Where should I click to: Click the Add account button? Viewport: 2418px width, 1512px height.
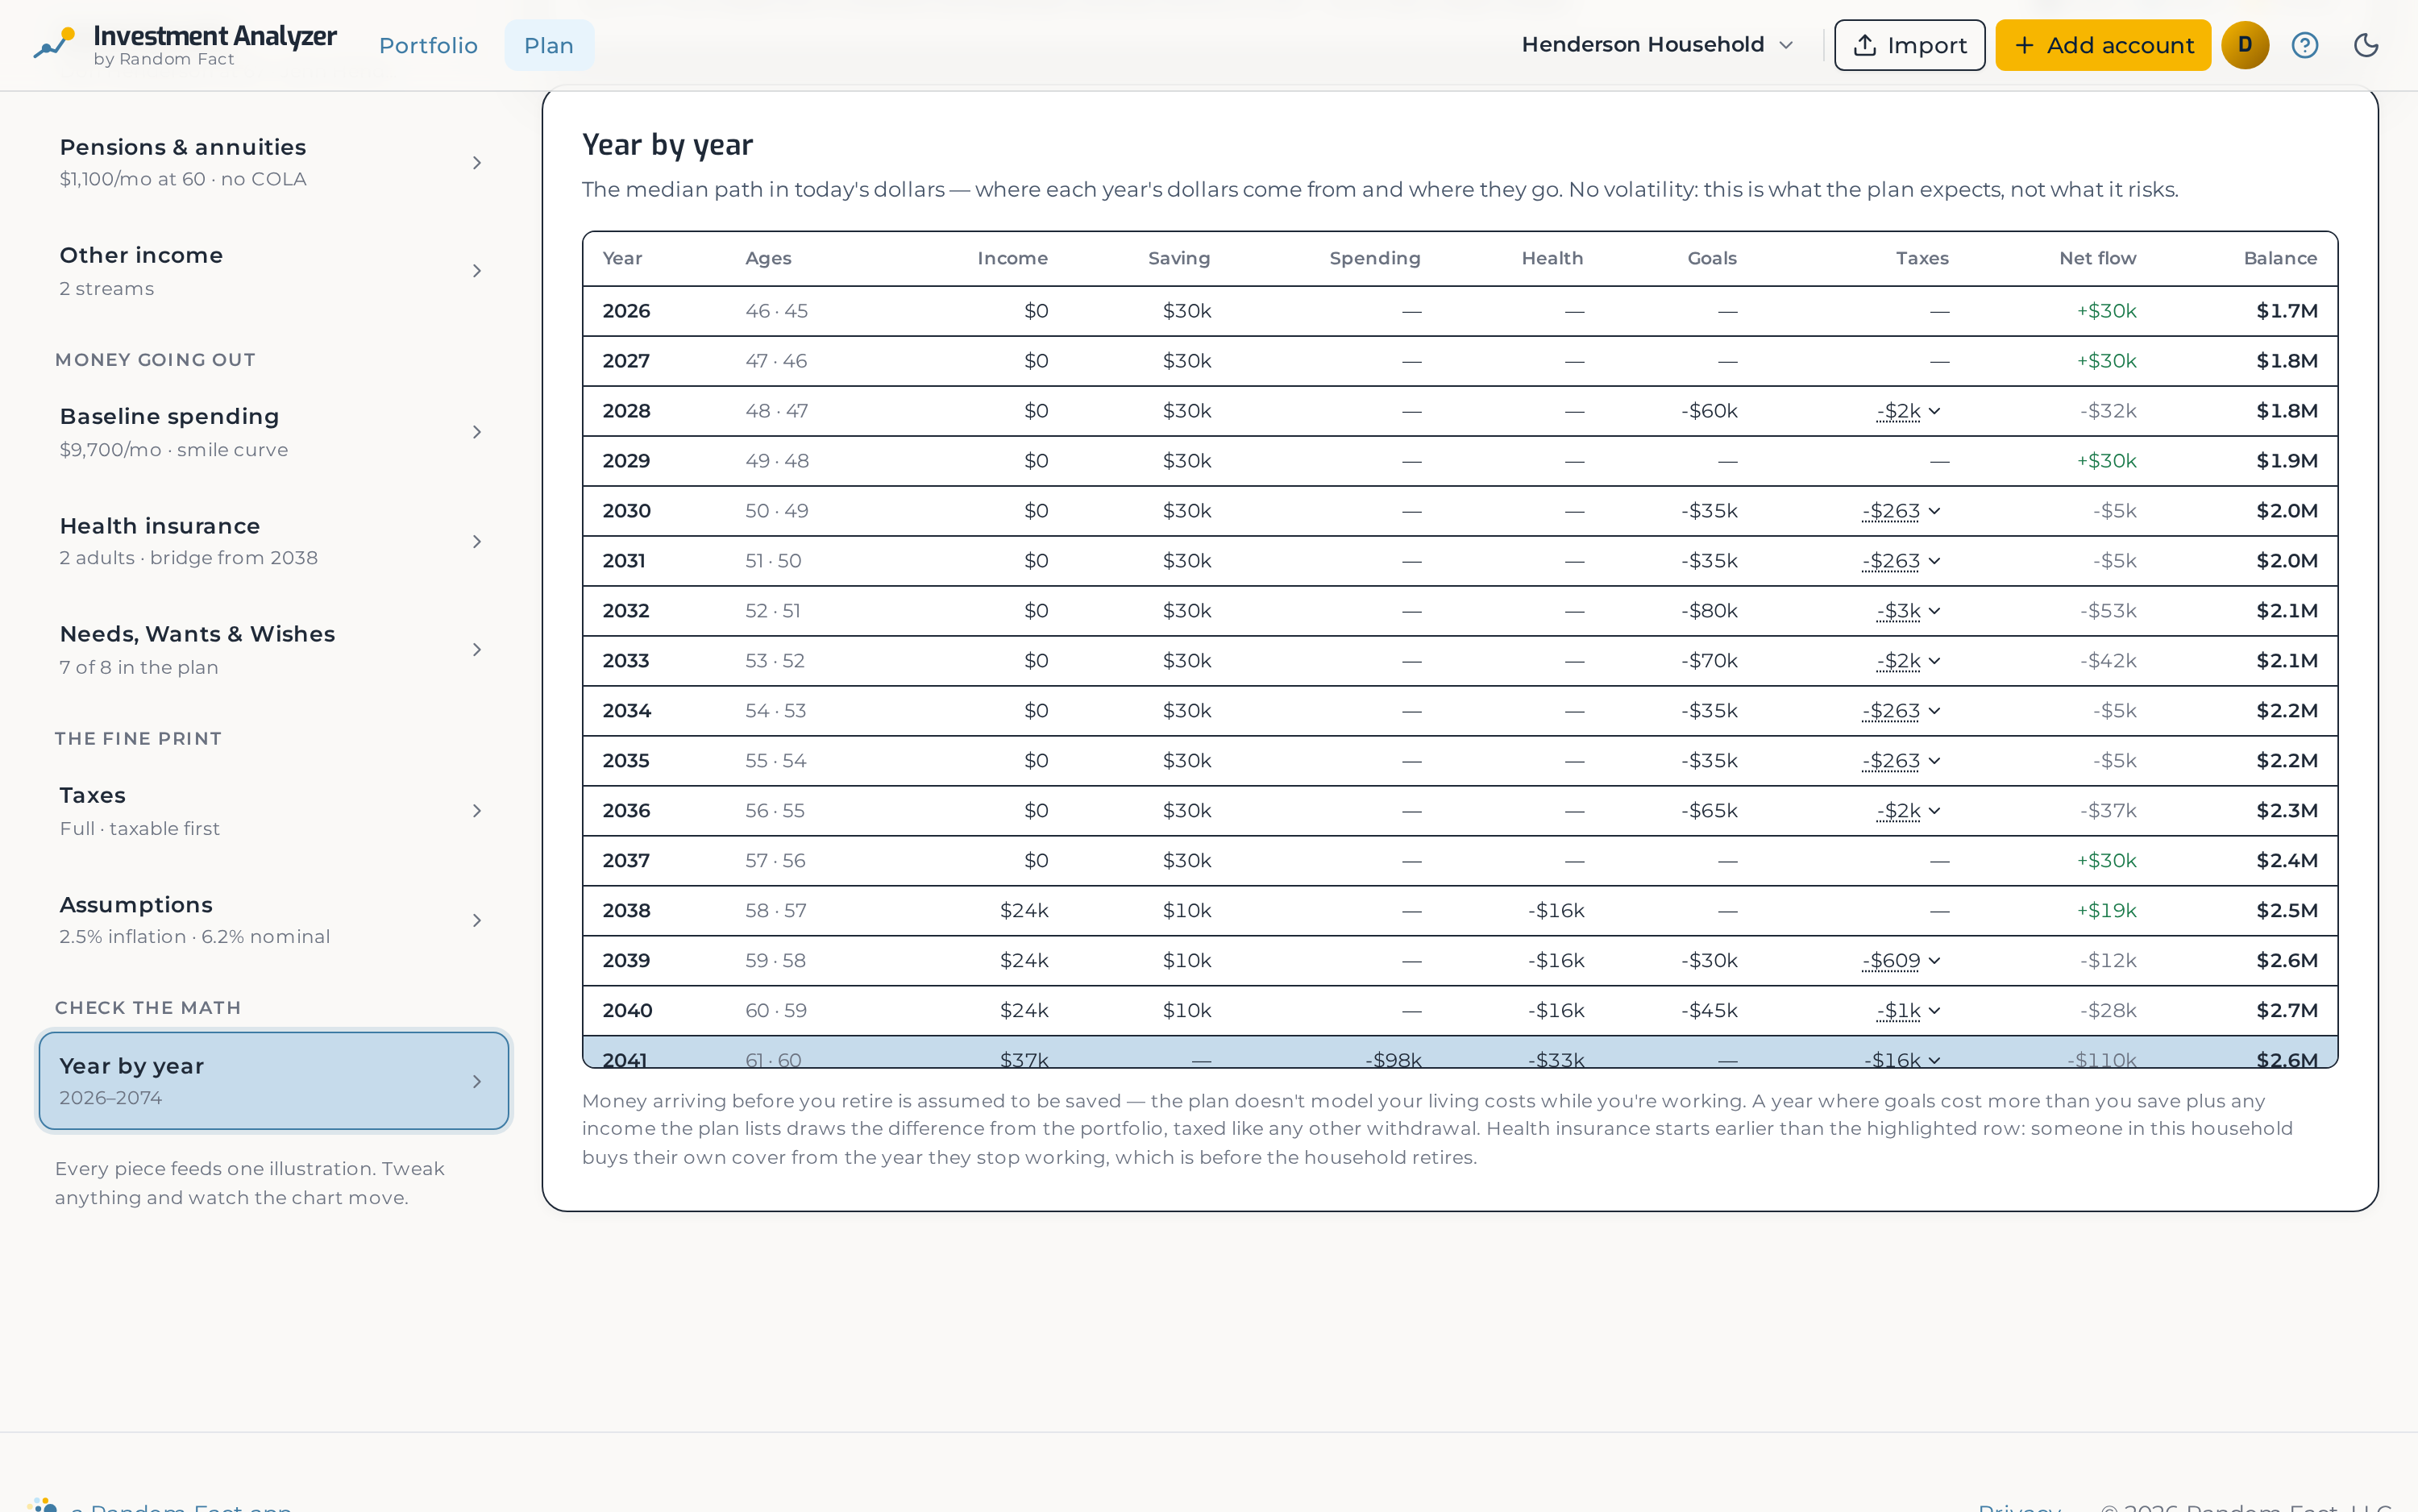(x=2102, y=45)
